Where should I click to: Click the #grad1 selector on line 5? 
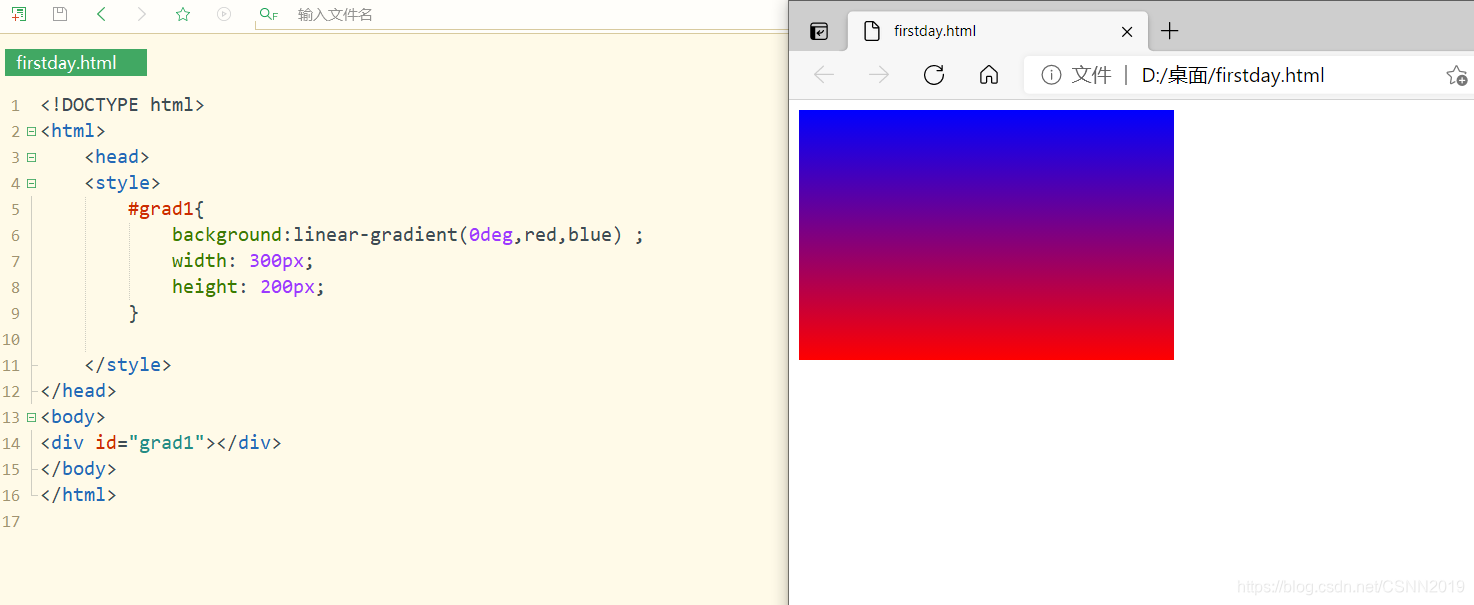(161, 209)
